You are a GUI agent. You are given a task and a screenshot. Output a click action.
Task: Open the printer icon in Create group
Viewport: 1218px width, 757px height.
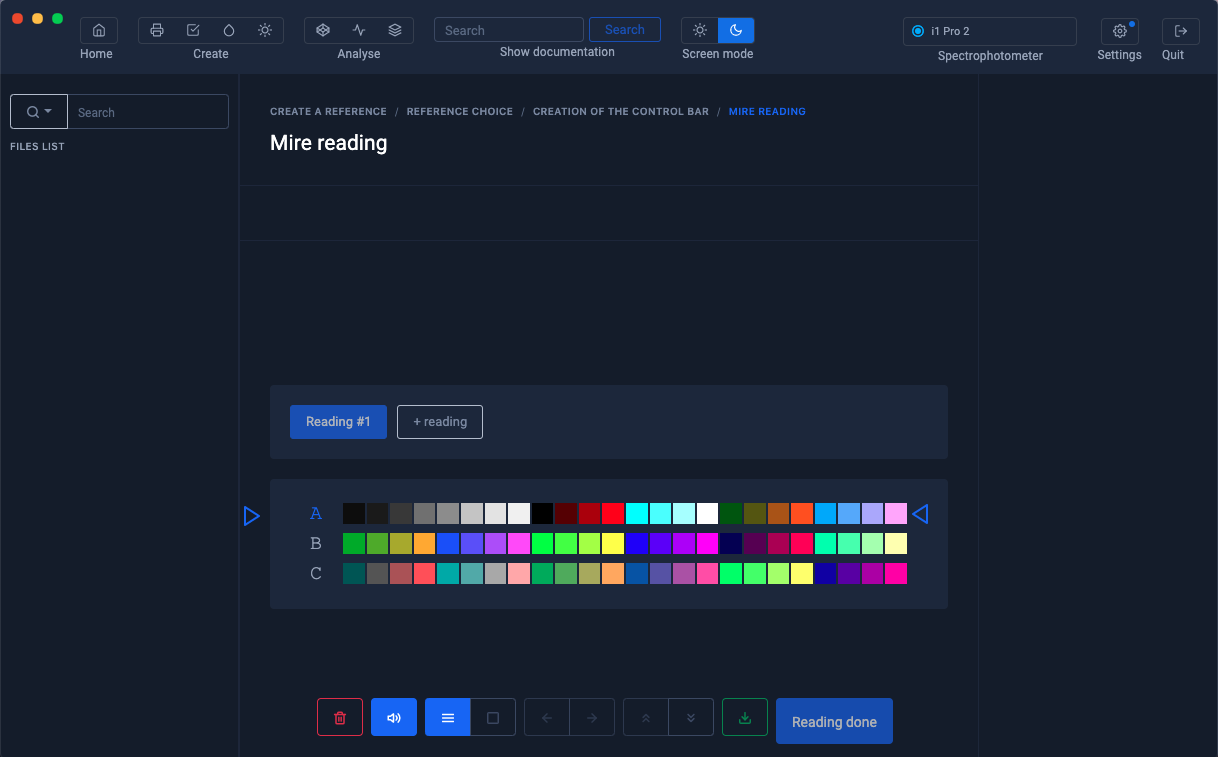tap(157, 31)
